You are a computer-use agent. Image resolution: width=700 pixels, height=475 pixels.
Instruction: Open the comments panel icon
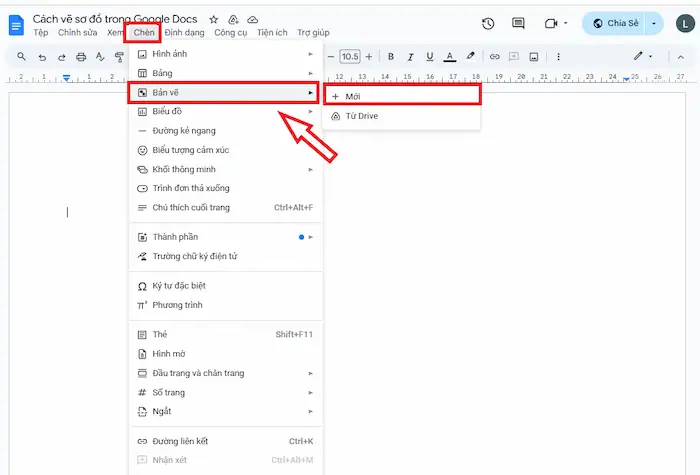tap(518, 23)
